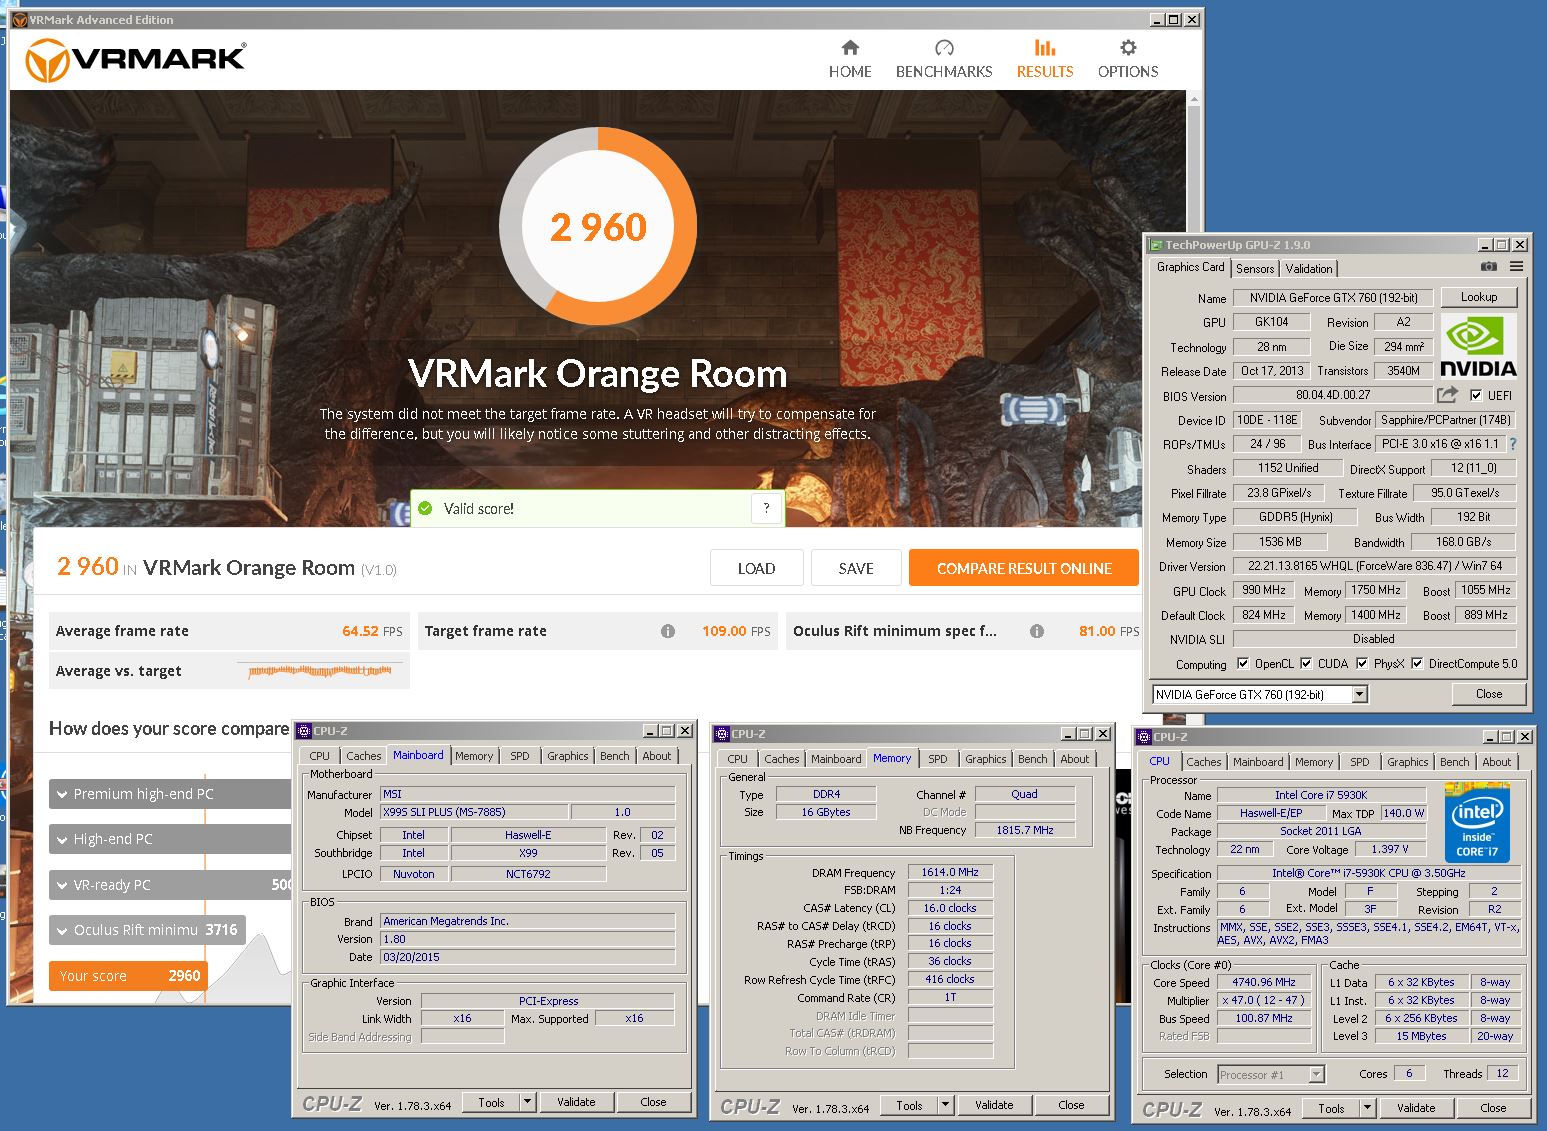Open the Results chart icon
Screen dimensions: 1547x1131
[x=1045, y=47]
